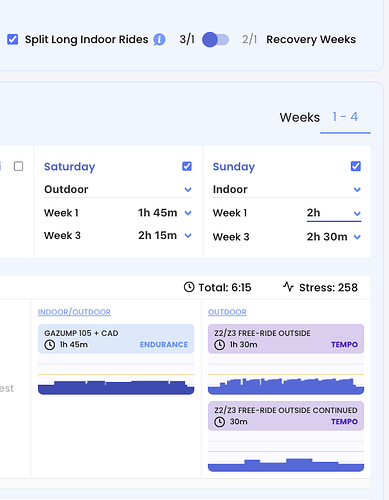Image resolution: width=389 pixels, height=500 pixels.
Task: Click the Split Long Indoor Rides info icon
Action: tap(159, 39)
